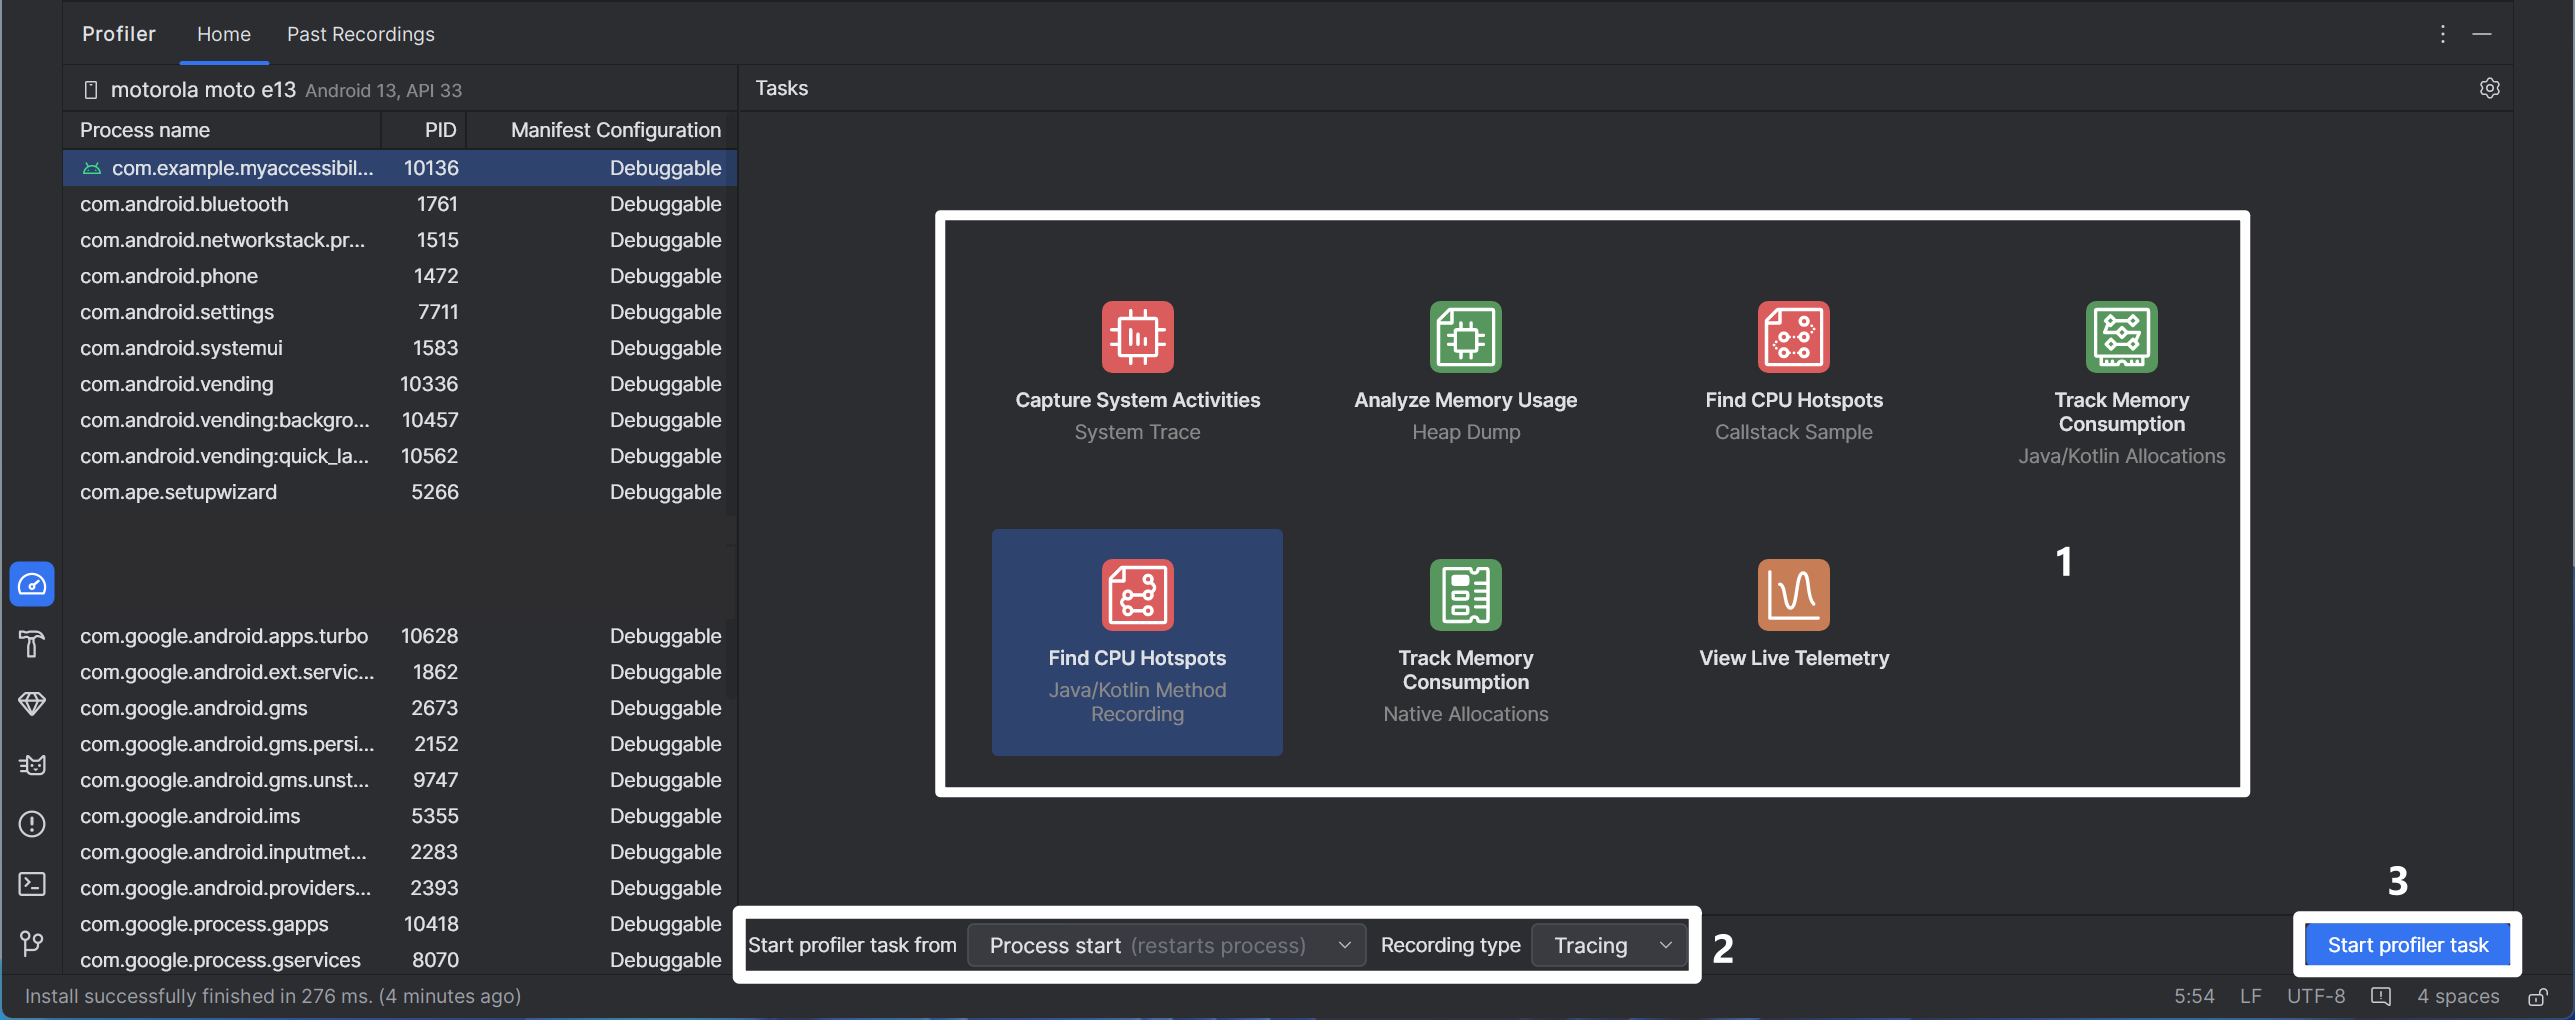
Task: Select the com.android.systemui process row
Action: pos(400,348)
